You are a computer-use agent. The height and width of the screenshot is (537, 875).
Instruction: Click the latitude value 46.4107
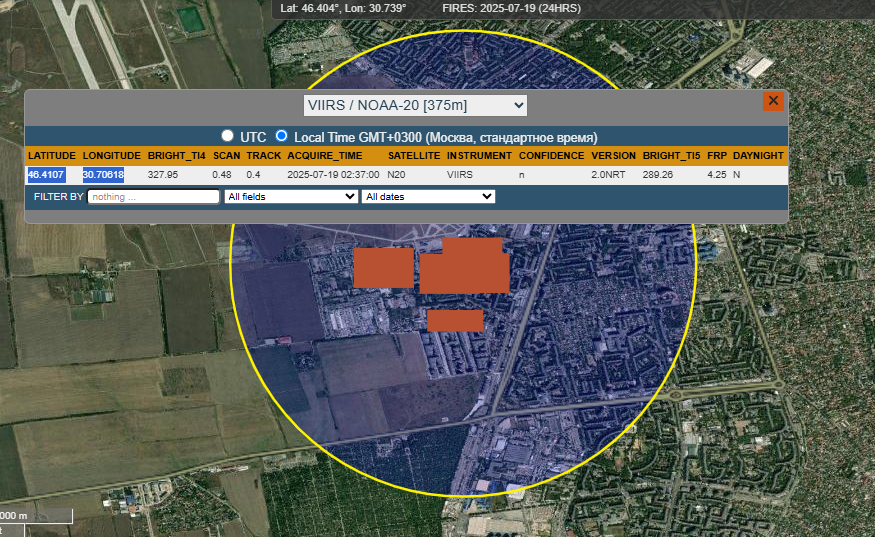pos(46,175)
